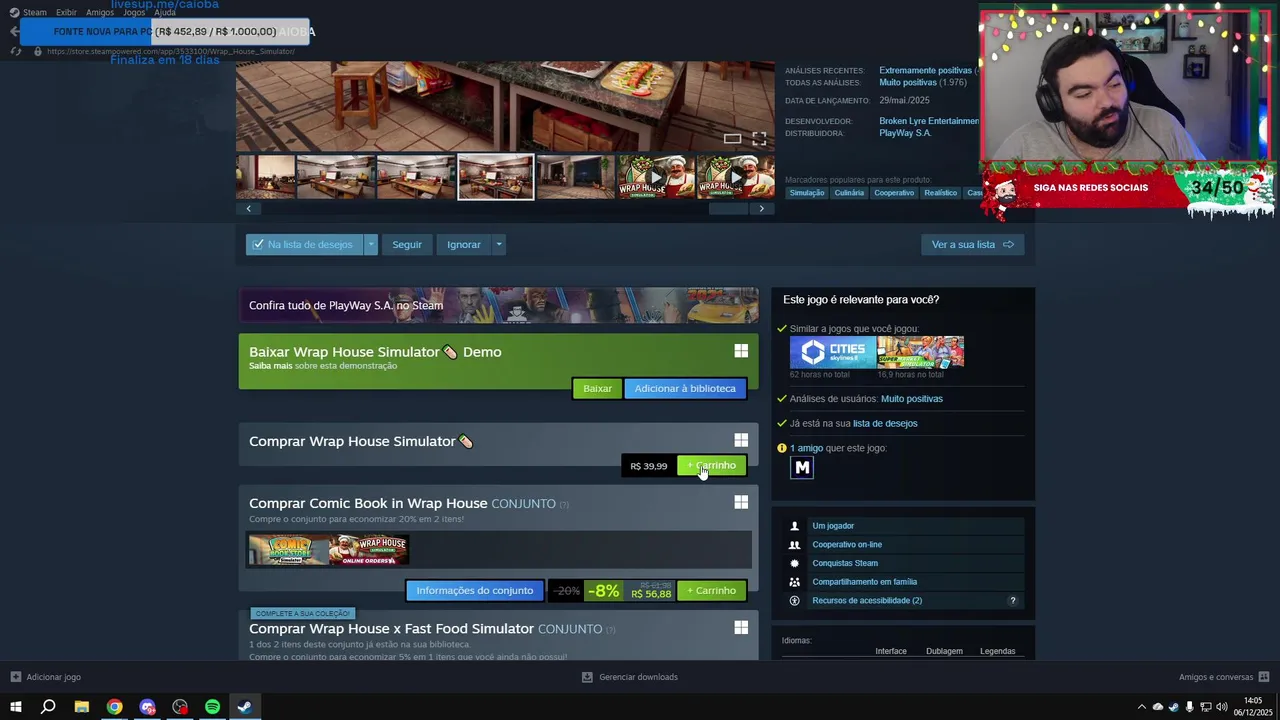This screenshot has height=720, width=1280.
Task: Click the Conquistas Steam star icon
Action: tap(795, 563)
